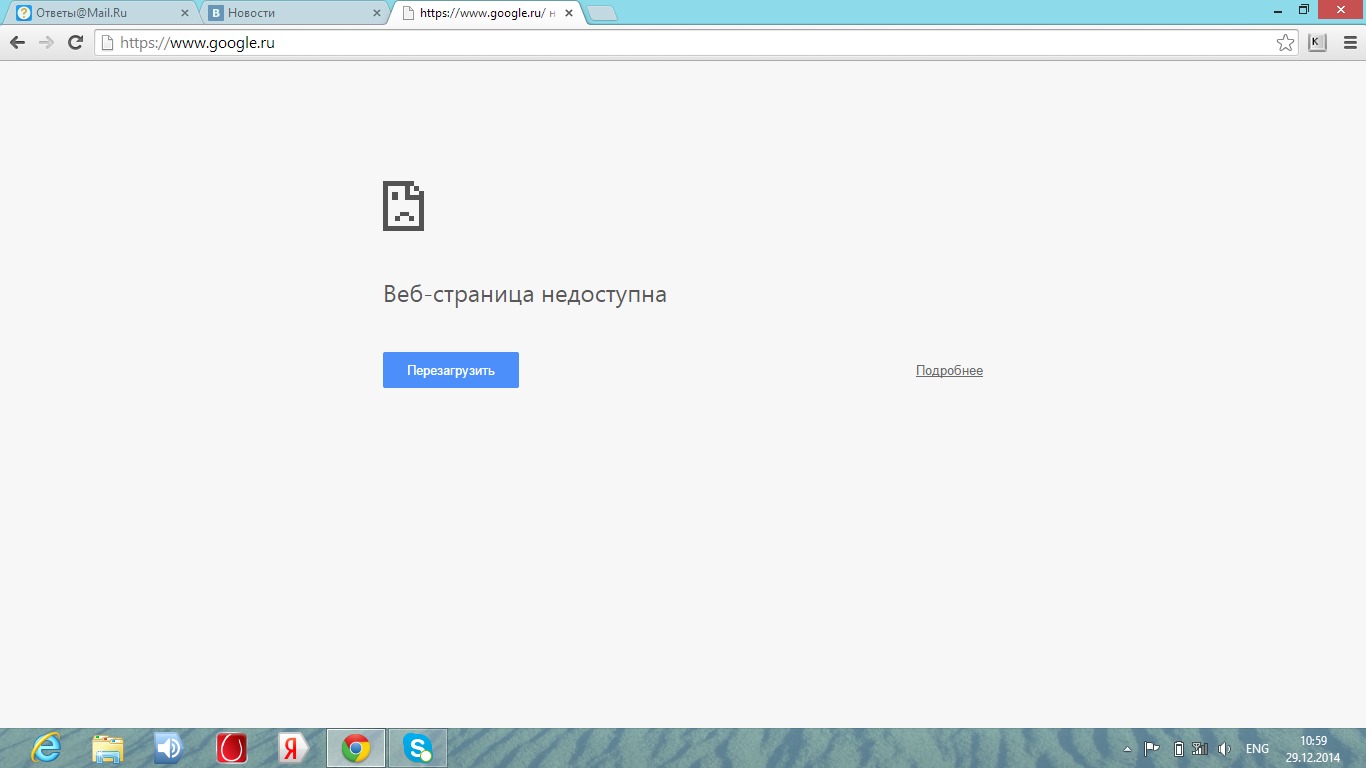Viewport: 1366px width, 768px height.
Task: Launch Internet Explorer from the taskbar
Action: (46, 748)
